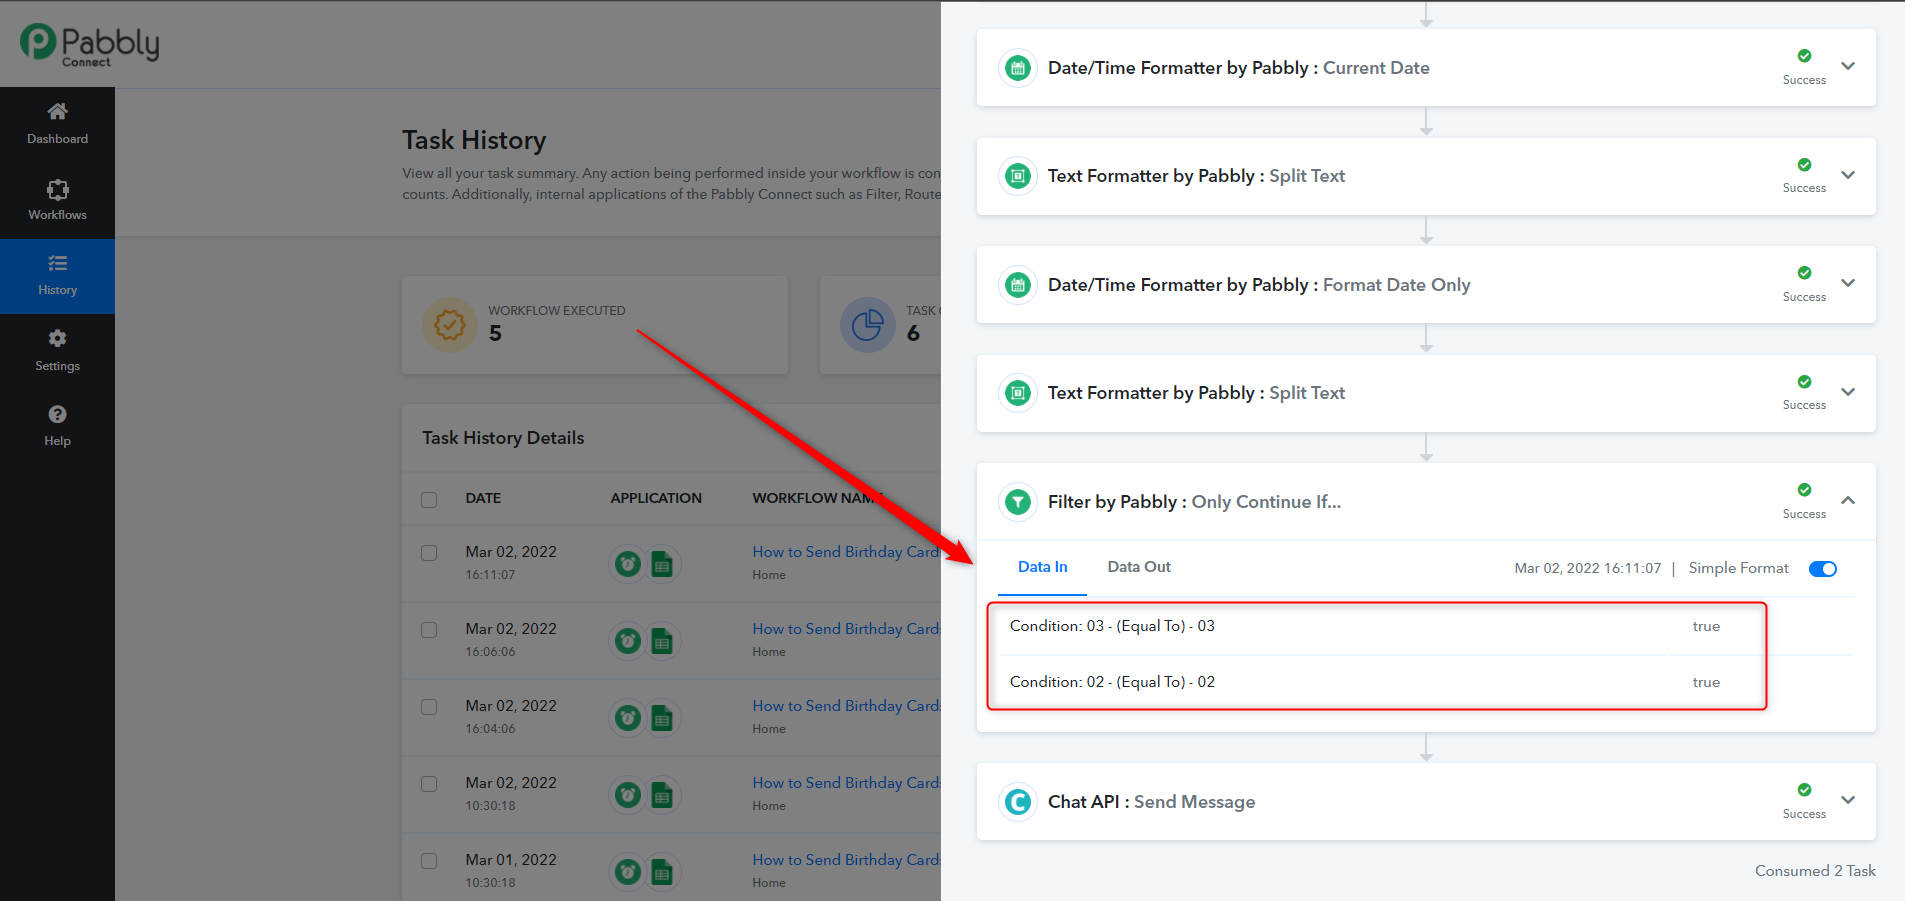The width and height of the screenshot is (1905, 901).
Task: Click the Google Sheets icon in 16:04:06 row
Action: (662, 718)
